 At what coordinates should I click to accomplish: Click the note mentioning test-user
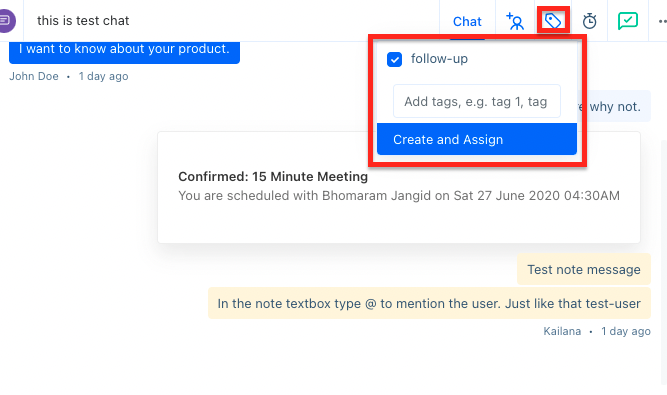tap(429, 303)
